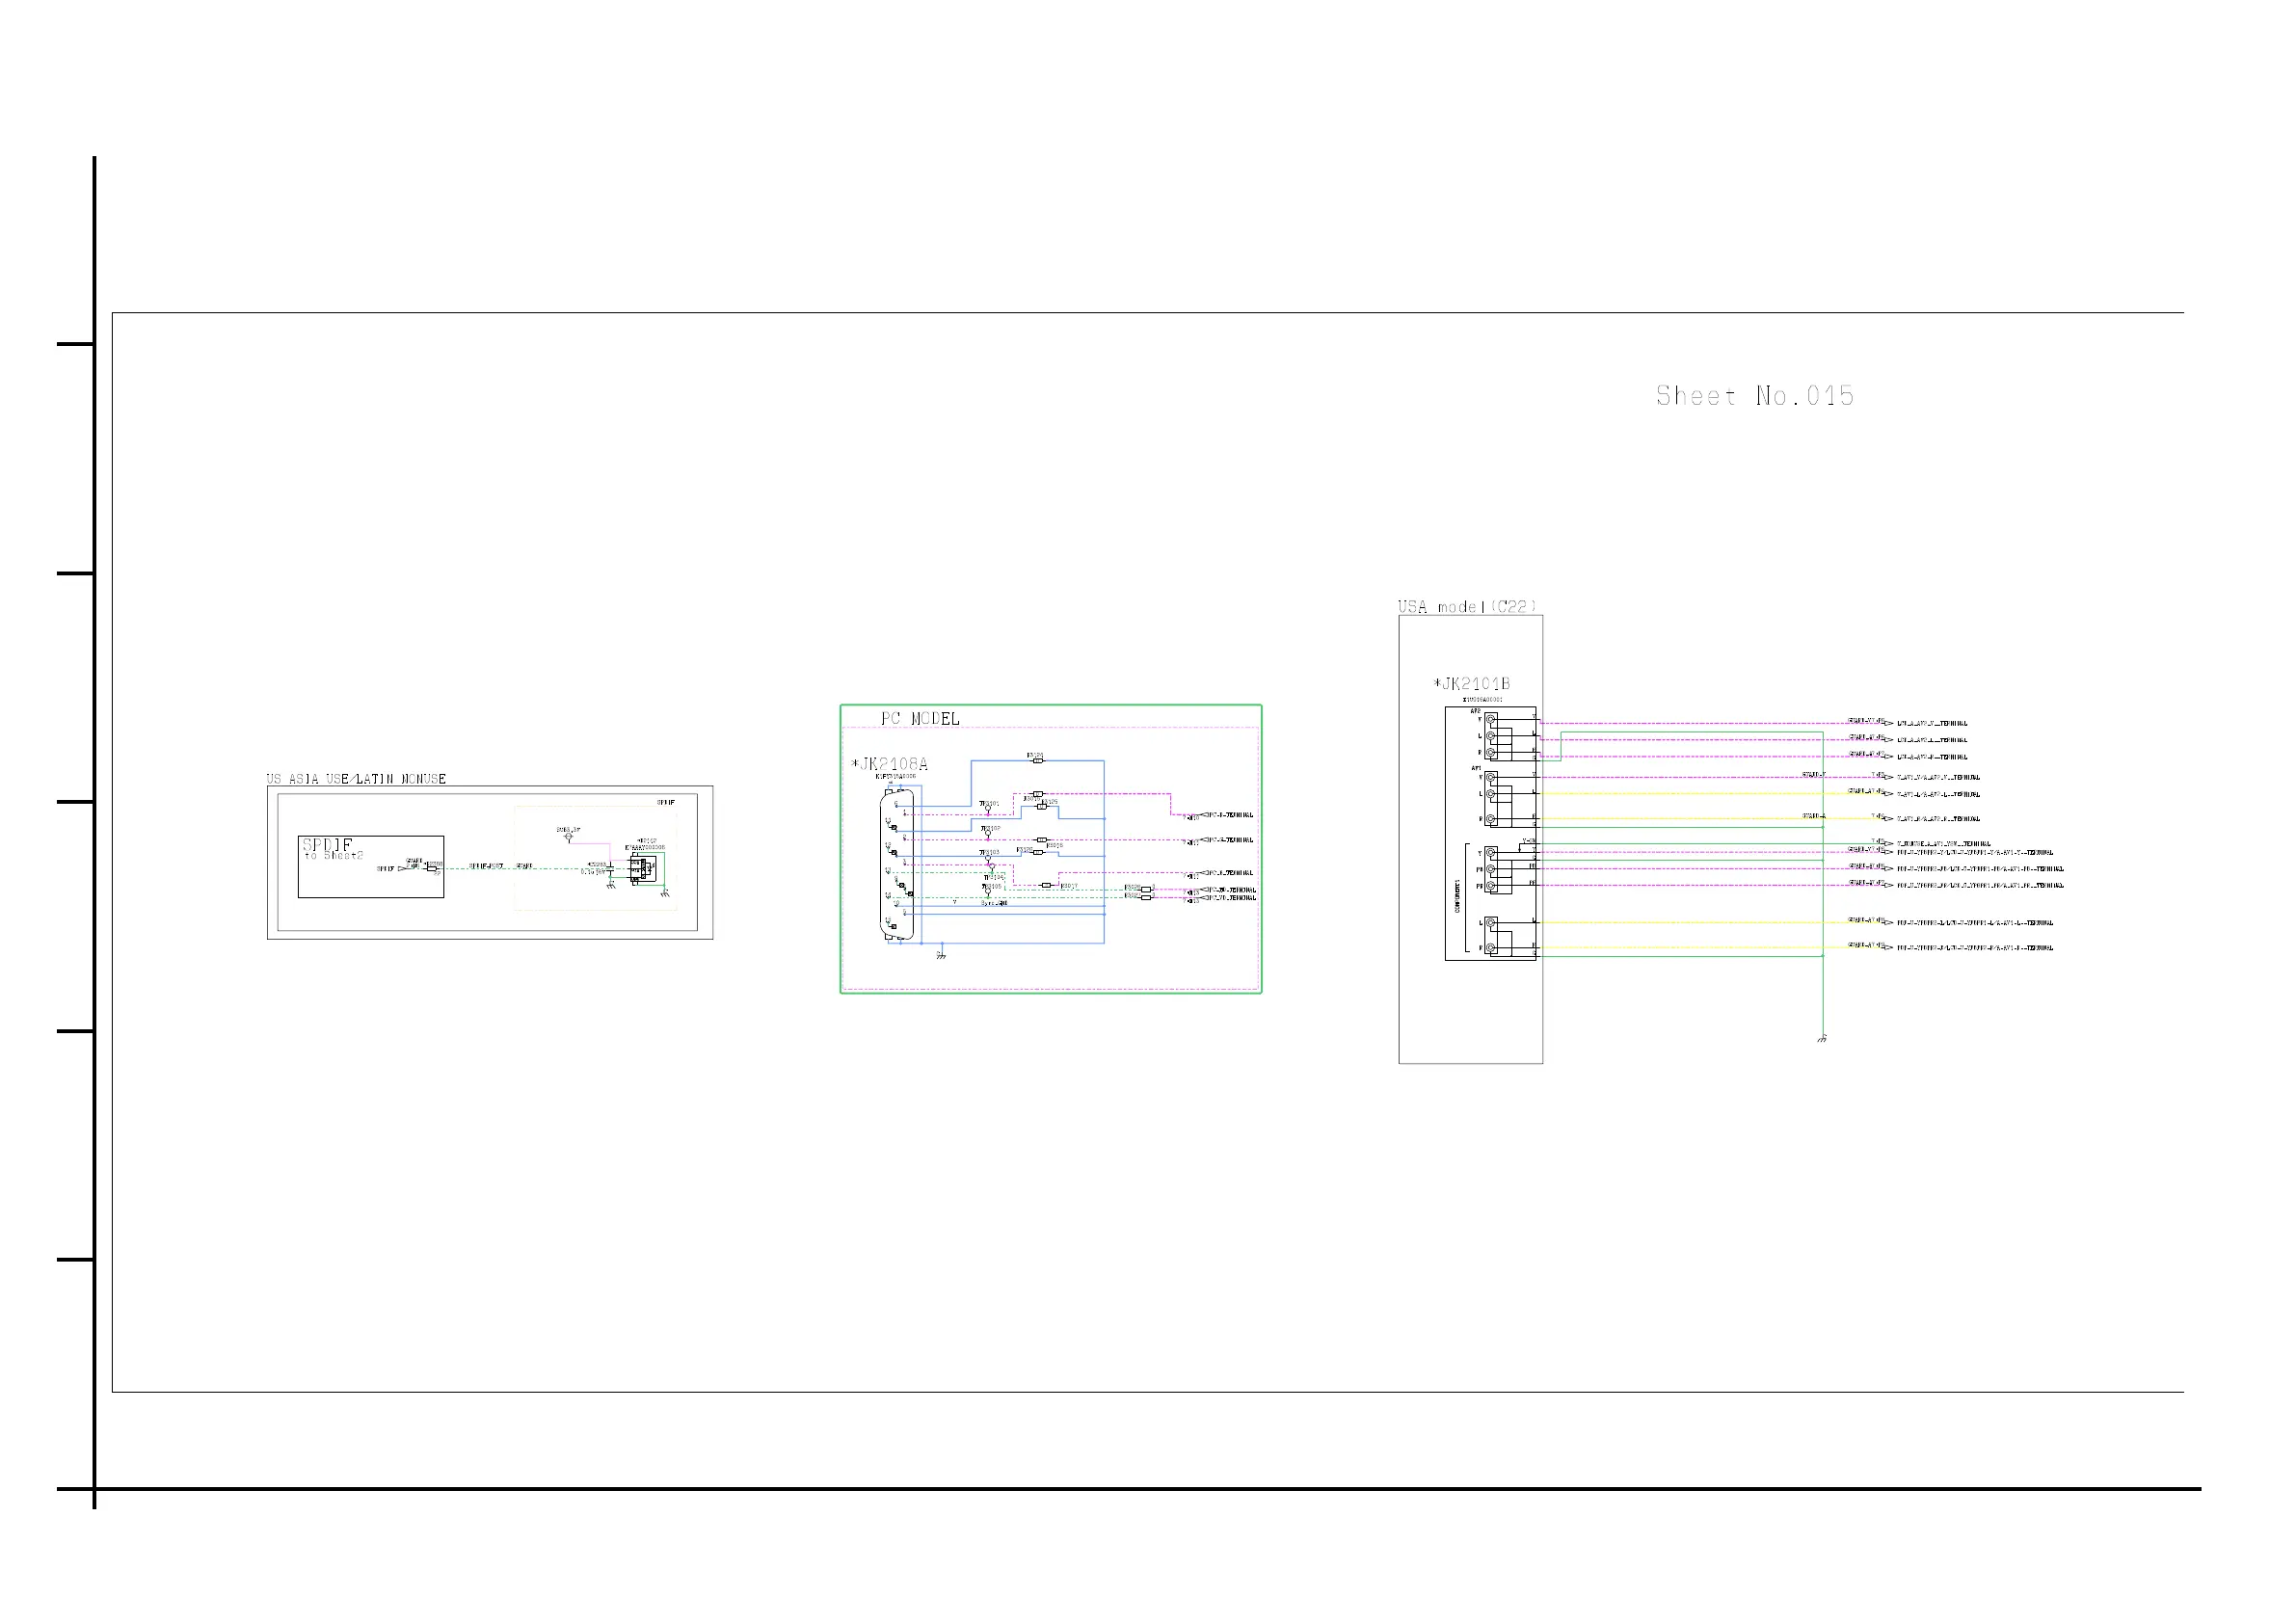This screenshot has width=2296, height=1623.
Task: Click the JK2108A connector label
Action: point(890,764)
